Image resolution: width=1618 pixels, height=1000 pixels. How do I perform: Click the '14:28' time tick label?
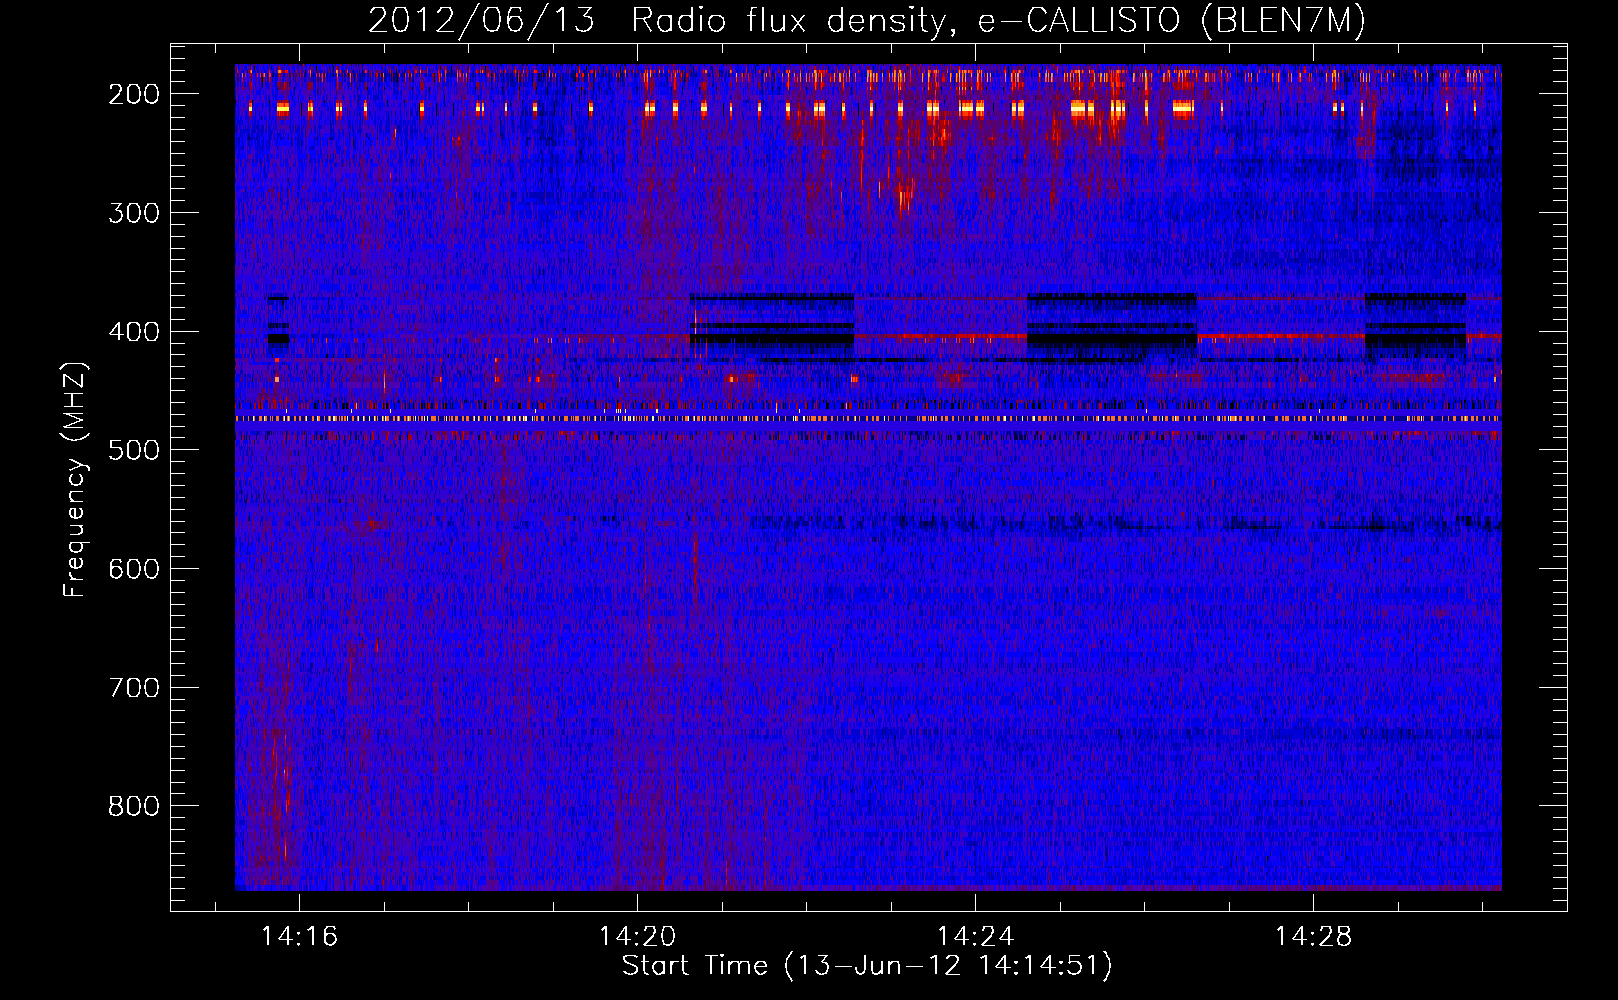pos(1313,937)
